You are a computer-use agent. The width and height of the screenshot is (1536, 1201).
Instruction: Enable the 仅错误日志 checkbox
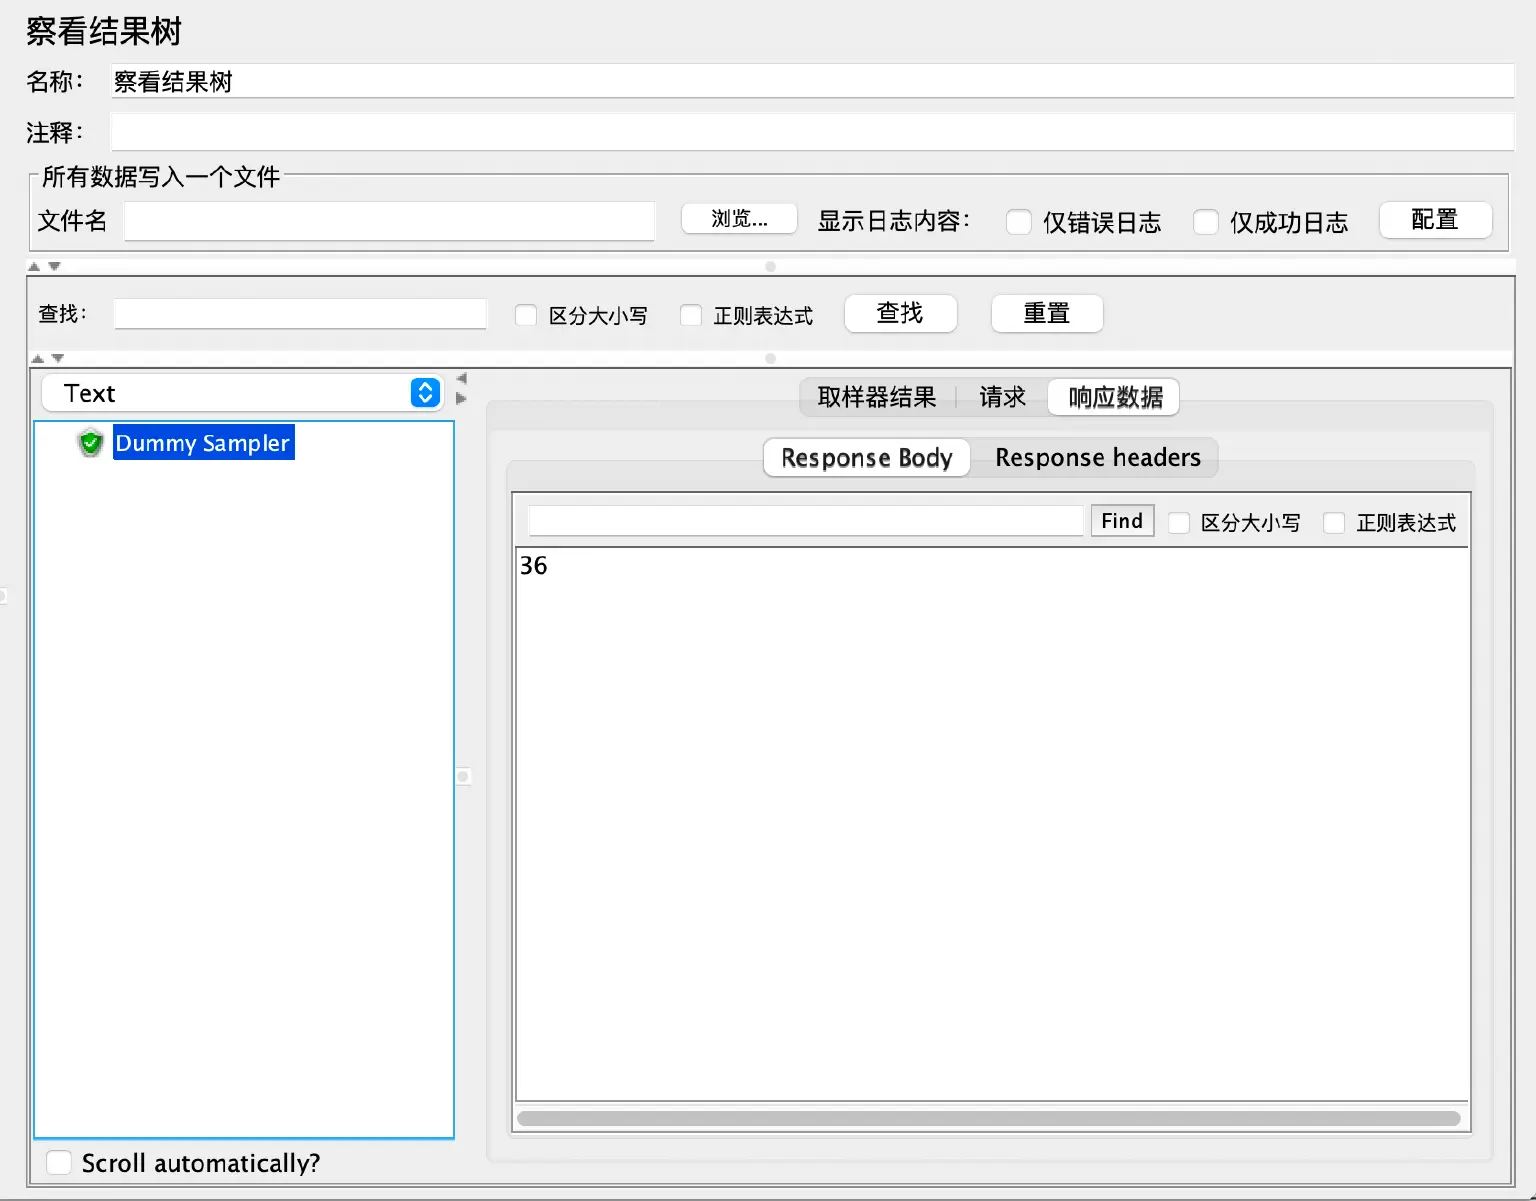[1018, 222]
